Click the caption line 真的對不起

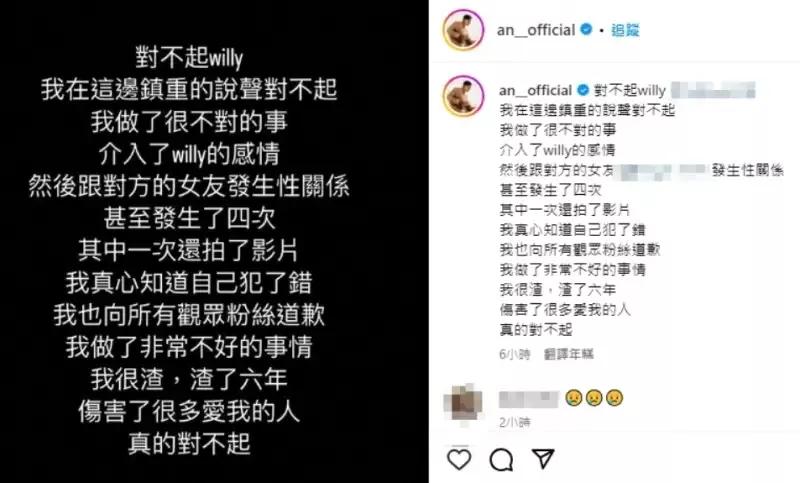point(536,329)
